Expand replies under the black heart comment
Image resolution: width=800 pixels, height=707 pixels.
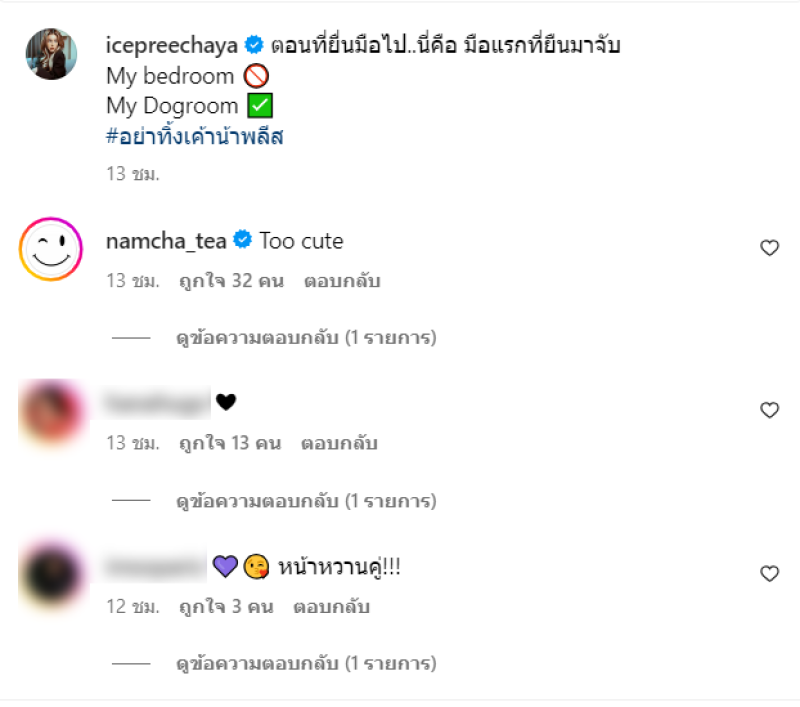pyautogui.click(x=306, y=501)
